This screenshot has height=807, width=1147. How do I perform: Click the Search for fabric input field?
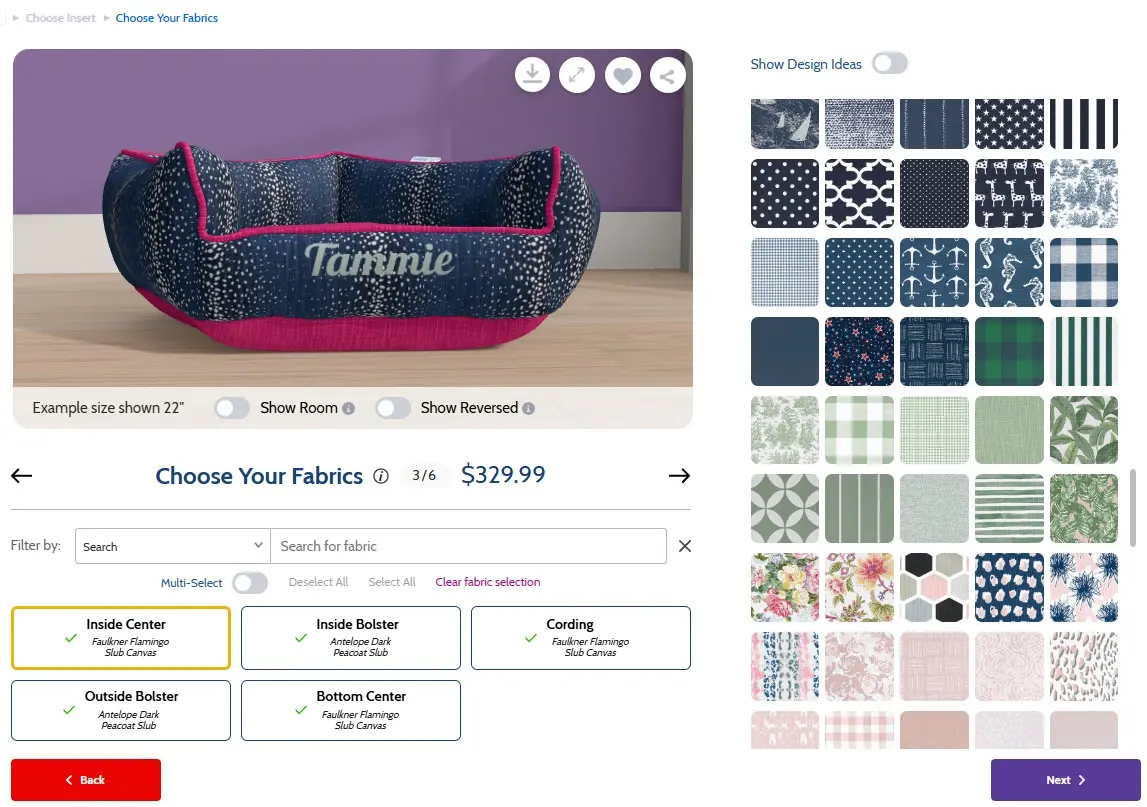(x=468, y=546)
